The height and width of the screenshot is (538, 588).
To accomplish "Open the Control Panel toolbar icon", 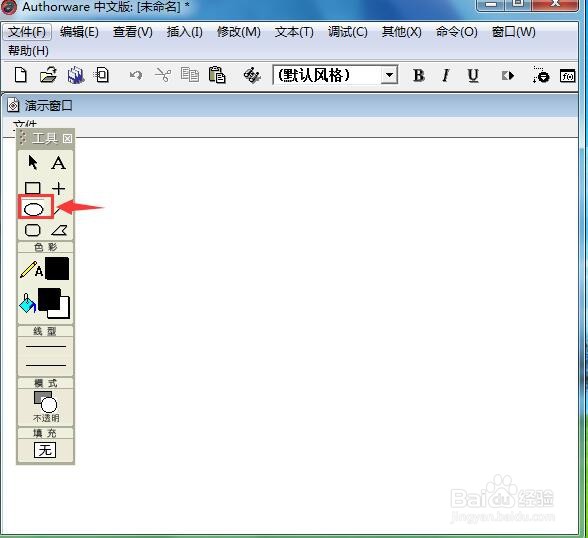I will click(540, 75).
